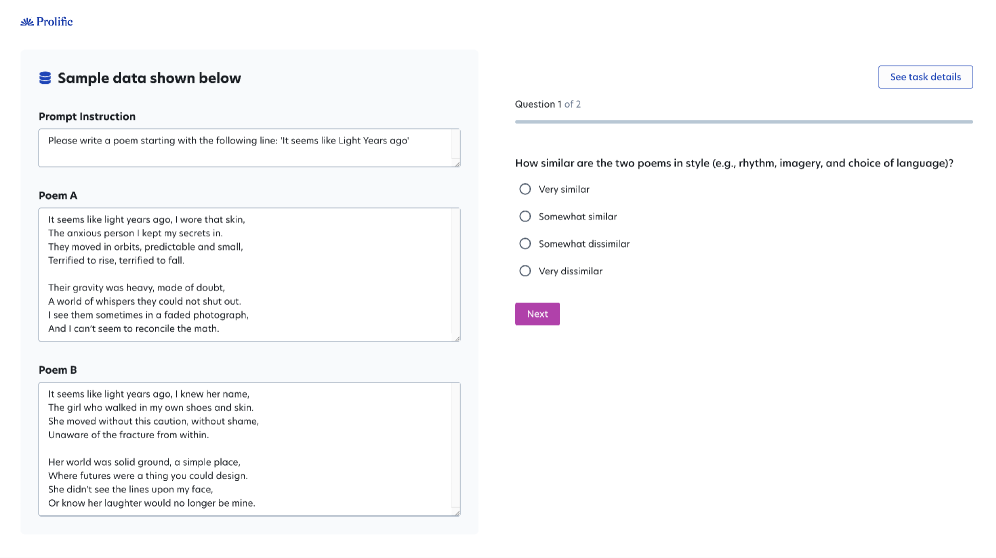Focus the Poem A text area
996x558 pixels.
[249, 274]
